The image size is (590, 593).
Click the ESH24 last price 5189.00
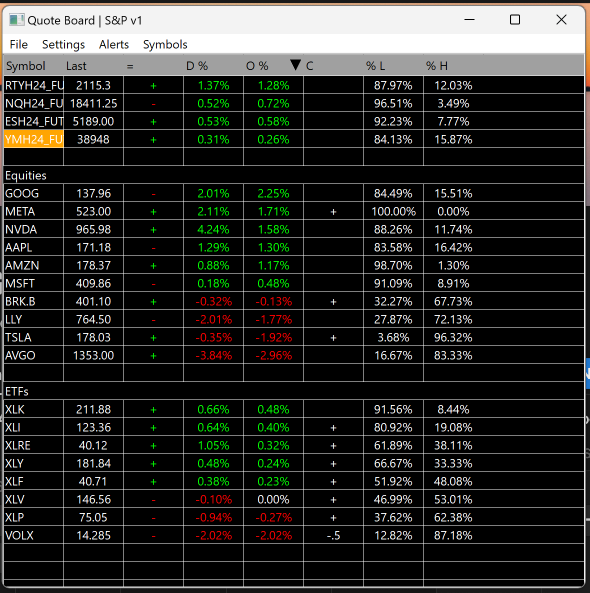tap(93, 121)
